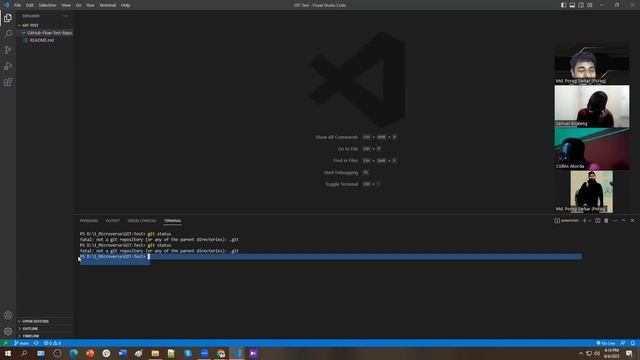Toggle secondary side bar layout icon
The image size is (640, 360).
point(581,5)
